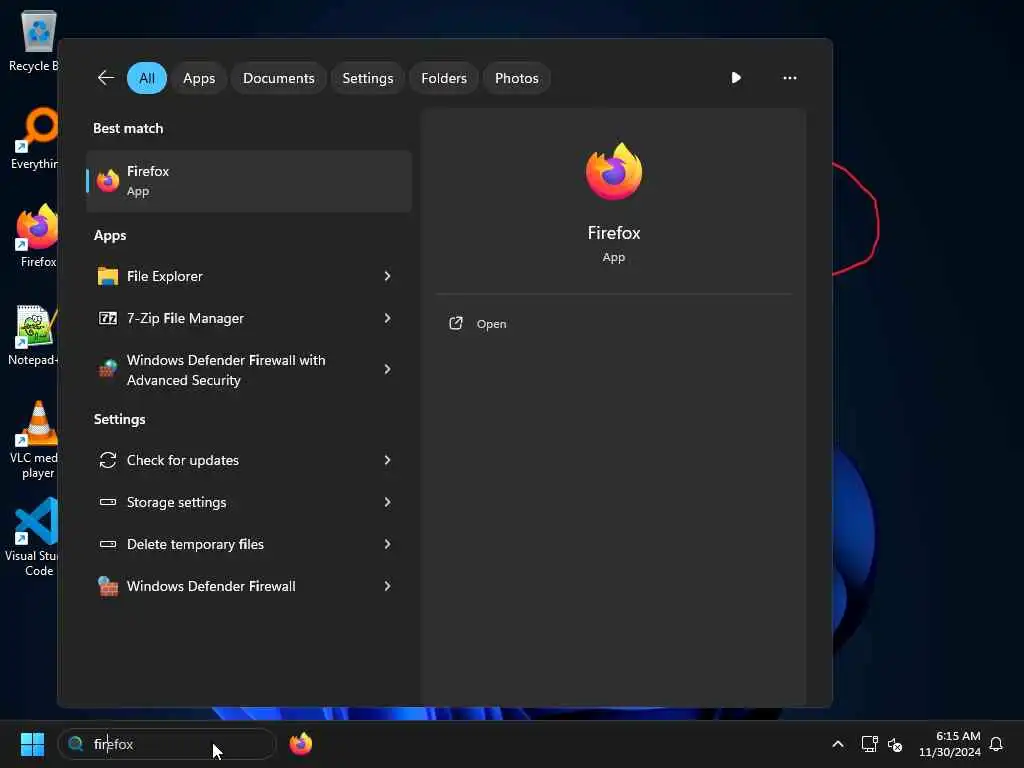1024x768 pixels.
Task: Expand Delete temporary files chevron
Action: pyautogui.click(x=387, y=544)
